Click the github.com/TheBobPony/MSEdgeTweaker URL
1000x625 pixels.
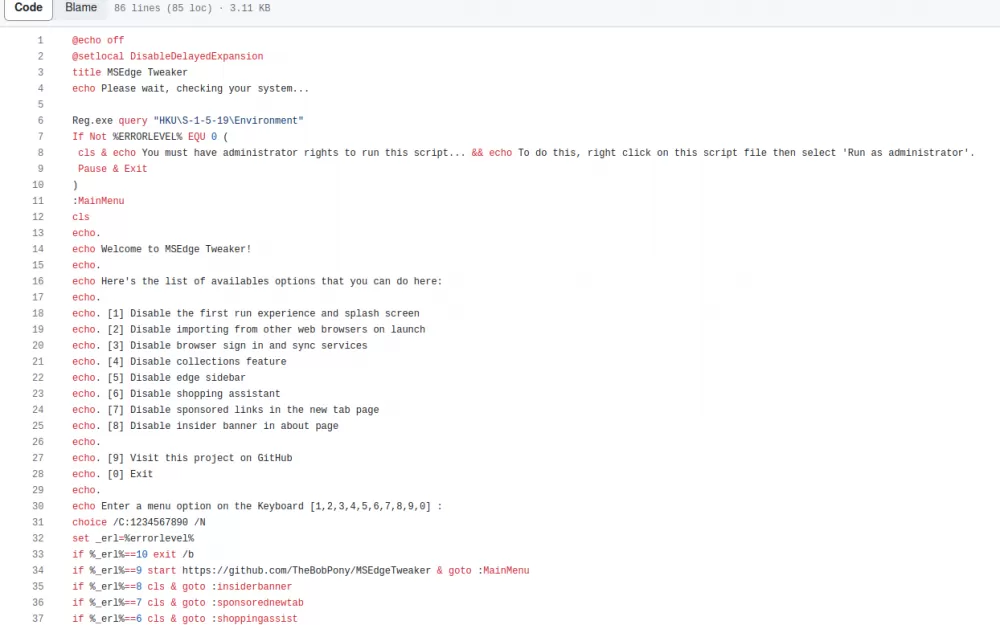(x=307, y=570)
